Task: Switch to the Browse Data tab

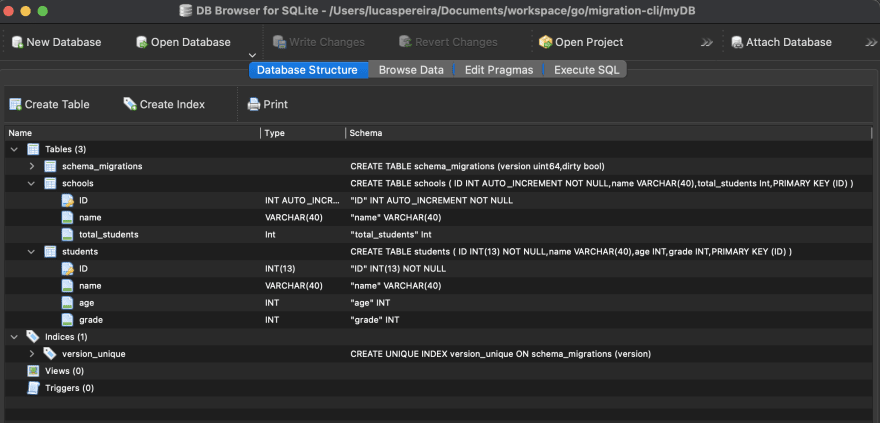Action: click(411, 70)
